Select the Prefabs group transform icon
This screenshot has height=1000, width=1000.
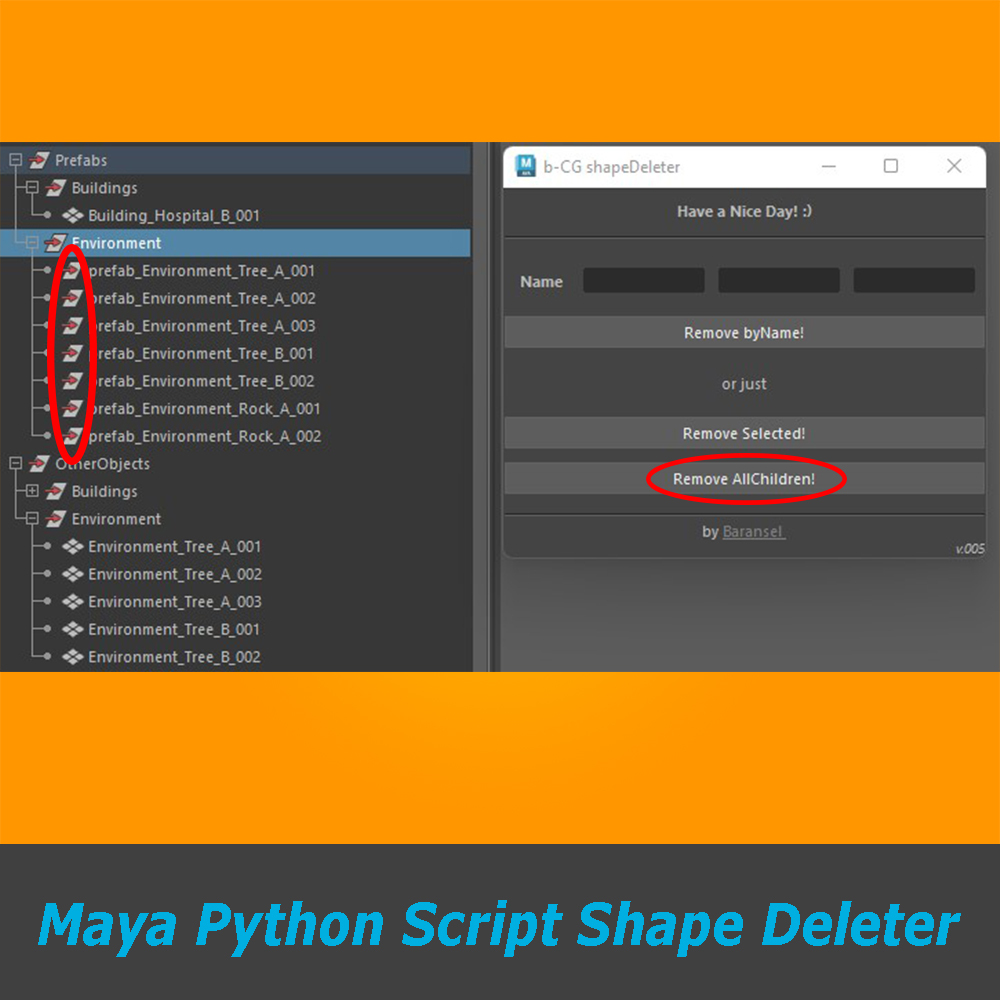point(39,160)
